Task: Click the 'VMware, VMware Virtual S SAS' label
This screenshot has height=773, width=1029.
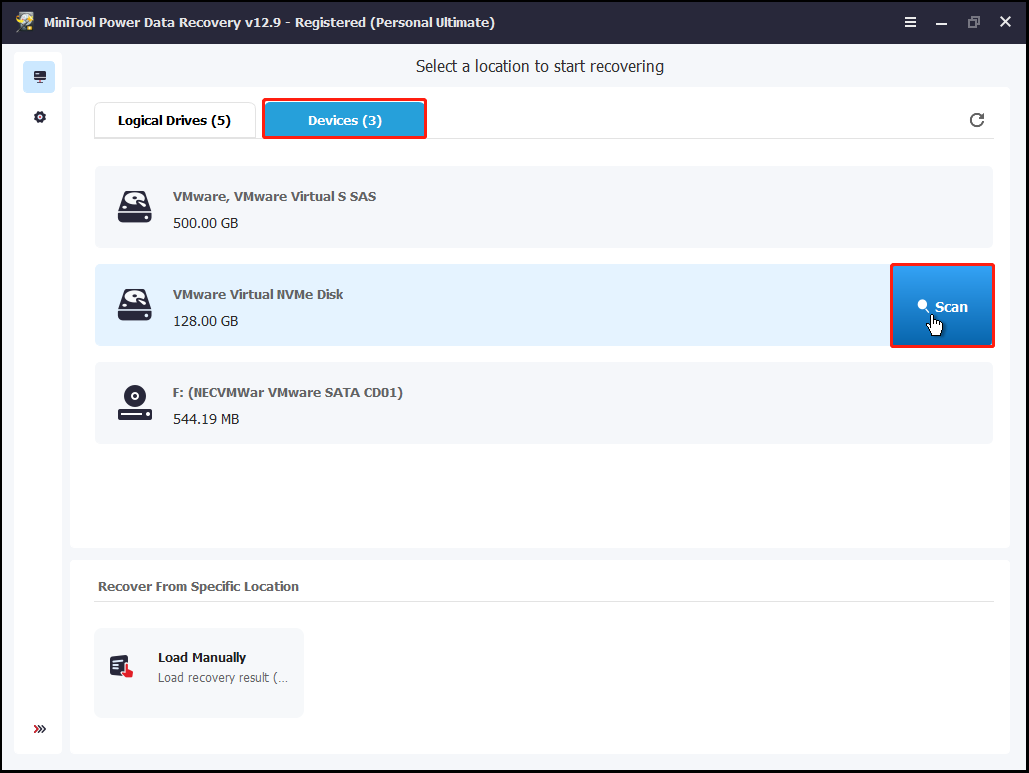Action: pyautogui.click(x=274, y=196)
